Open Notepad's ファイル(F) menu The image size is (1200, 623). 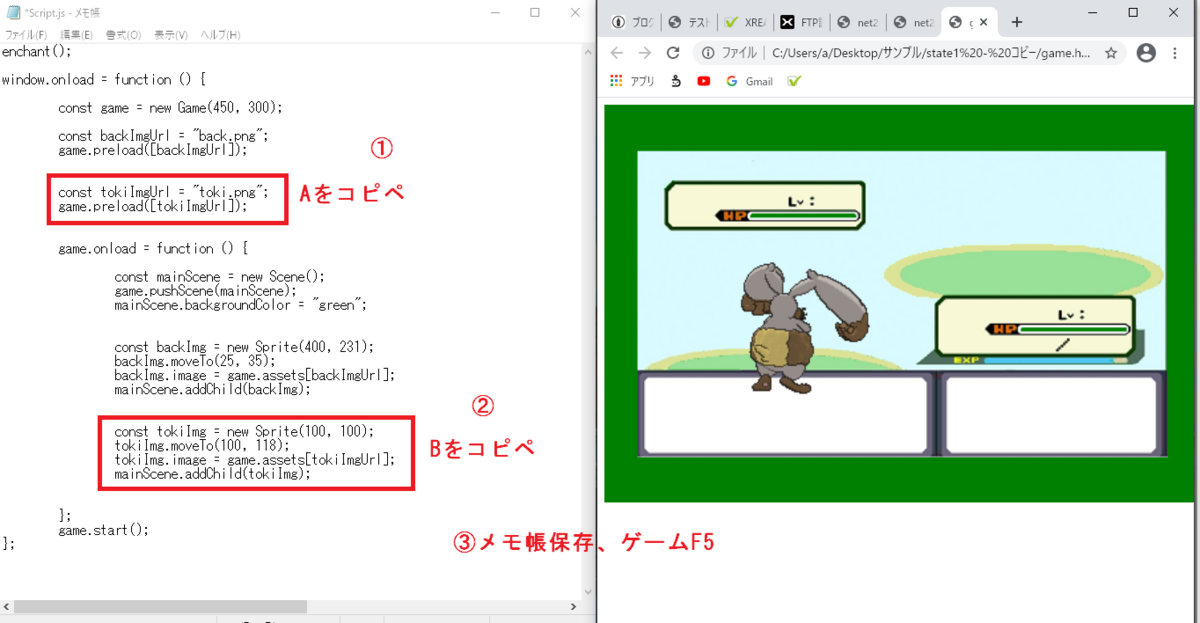[25, 35]
